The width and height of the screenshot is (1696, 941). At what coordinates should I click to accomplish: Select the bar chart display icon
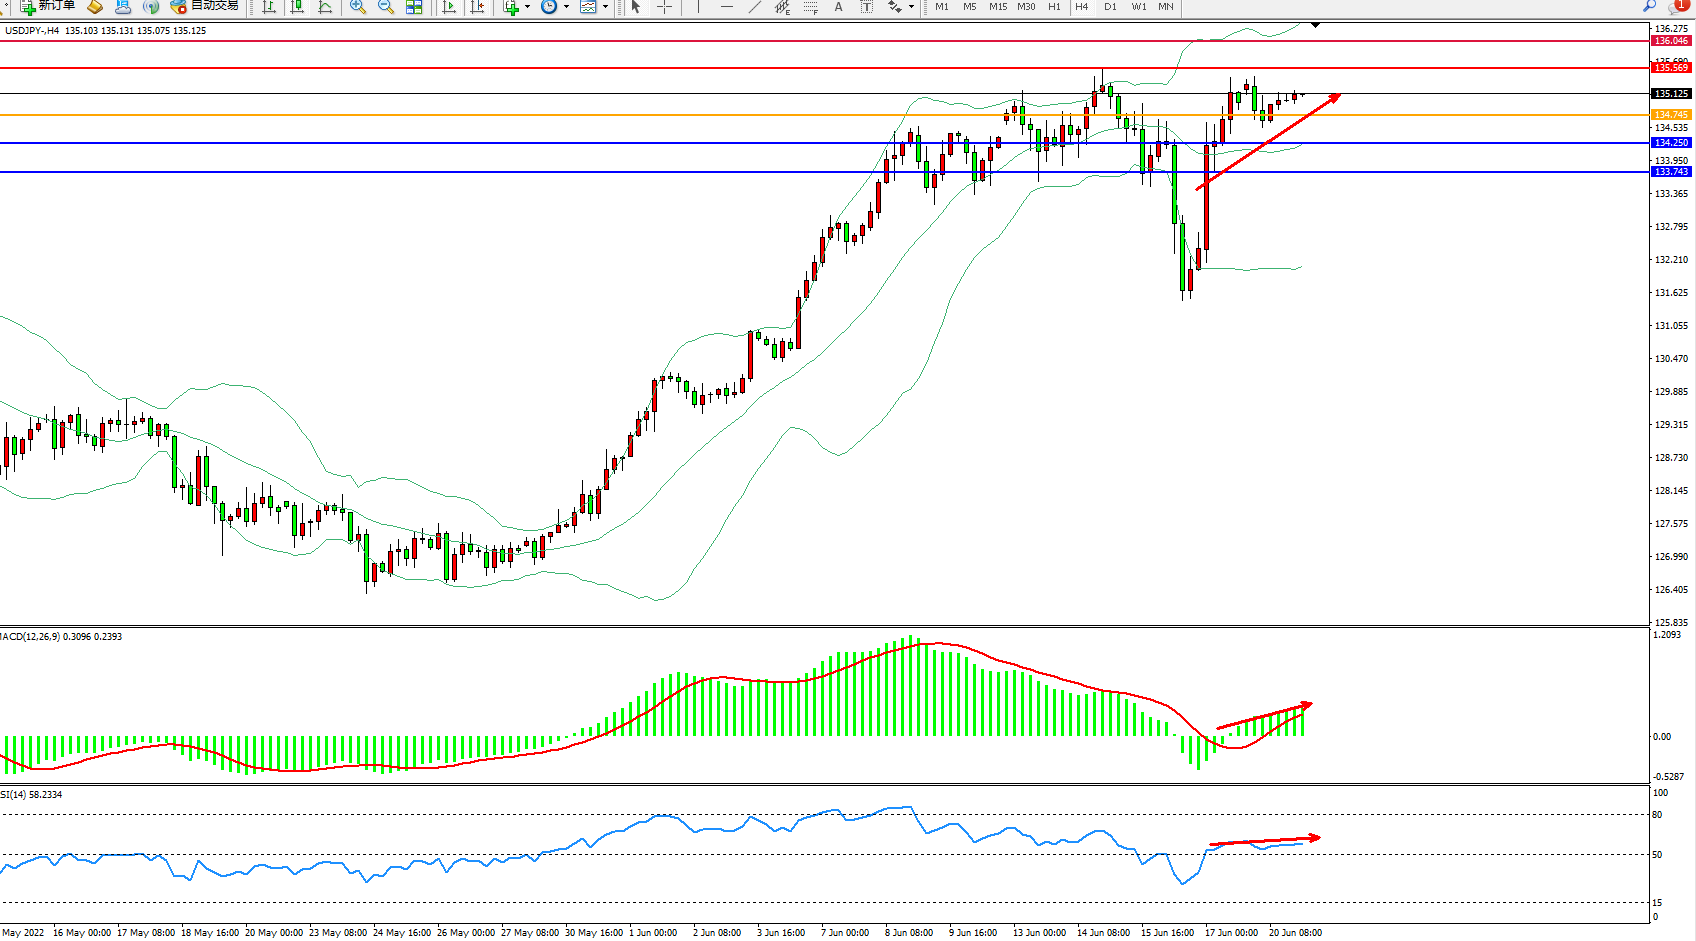pyautogui.click(x=269, y=7)
